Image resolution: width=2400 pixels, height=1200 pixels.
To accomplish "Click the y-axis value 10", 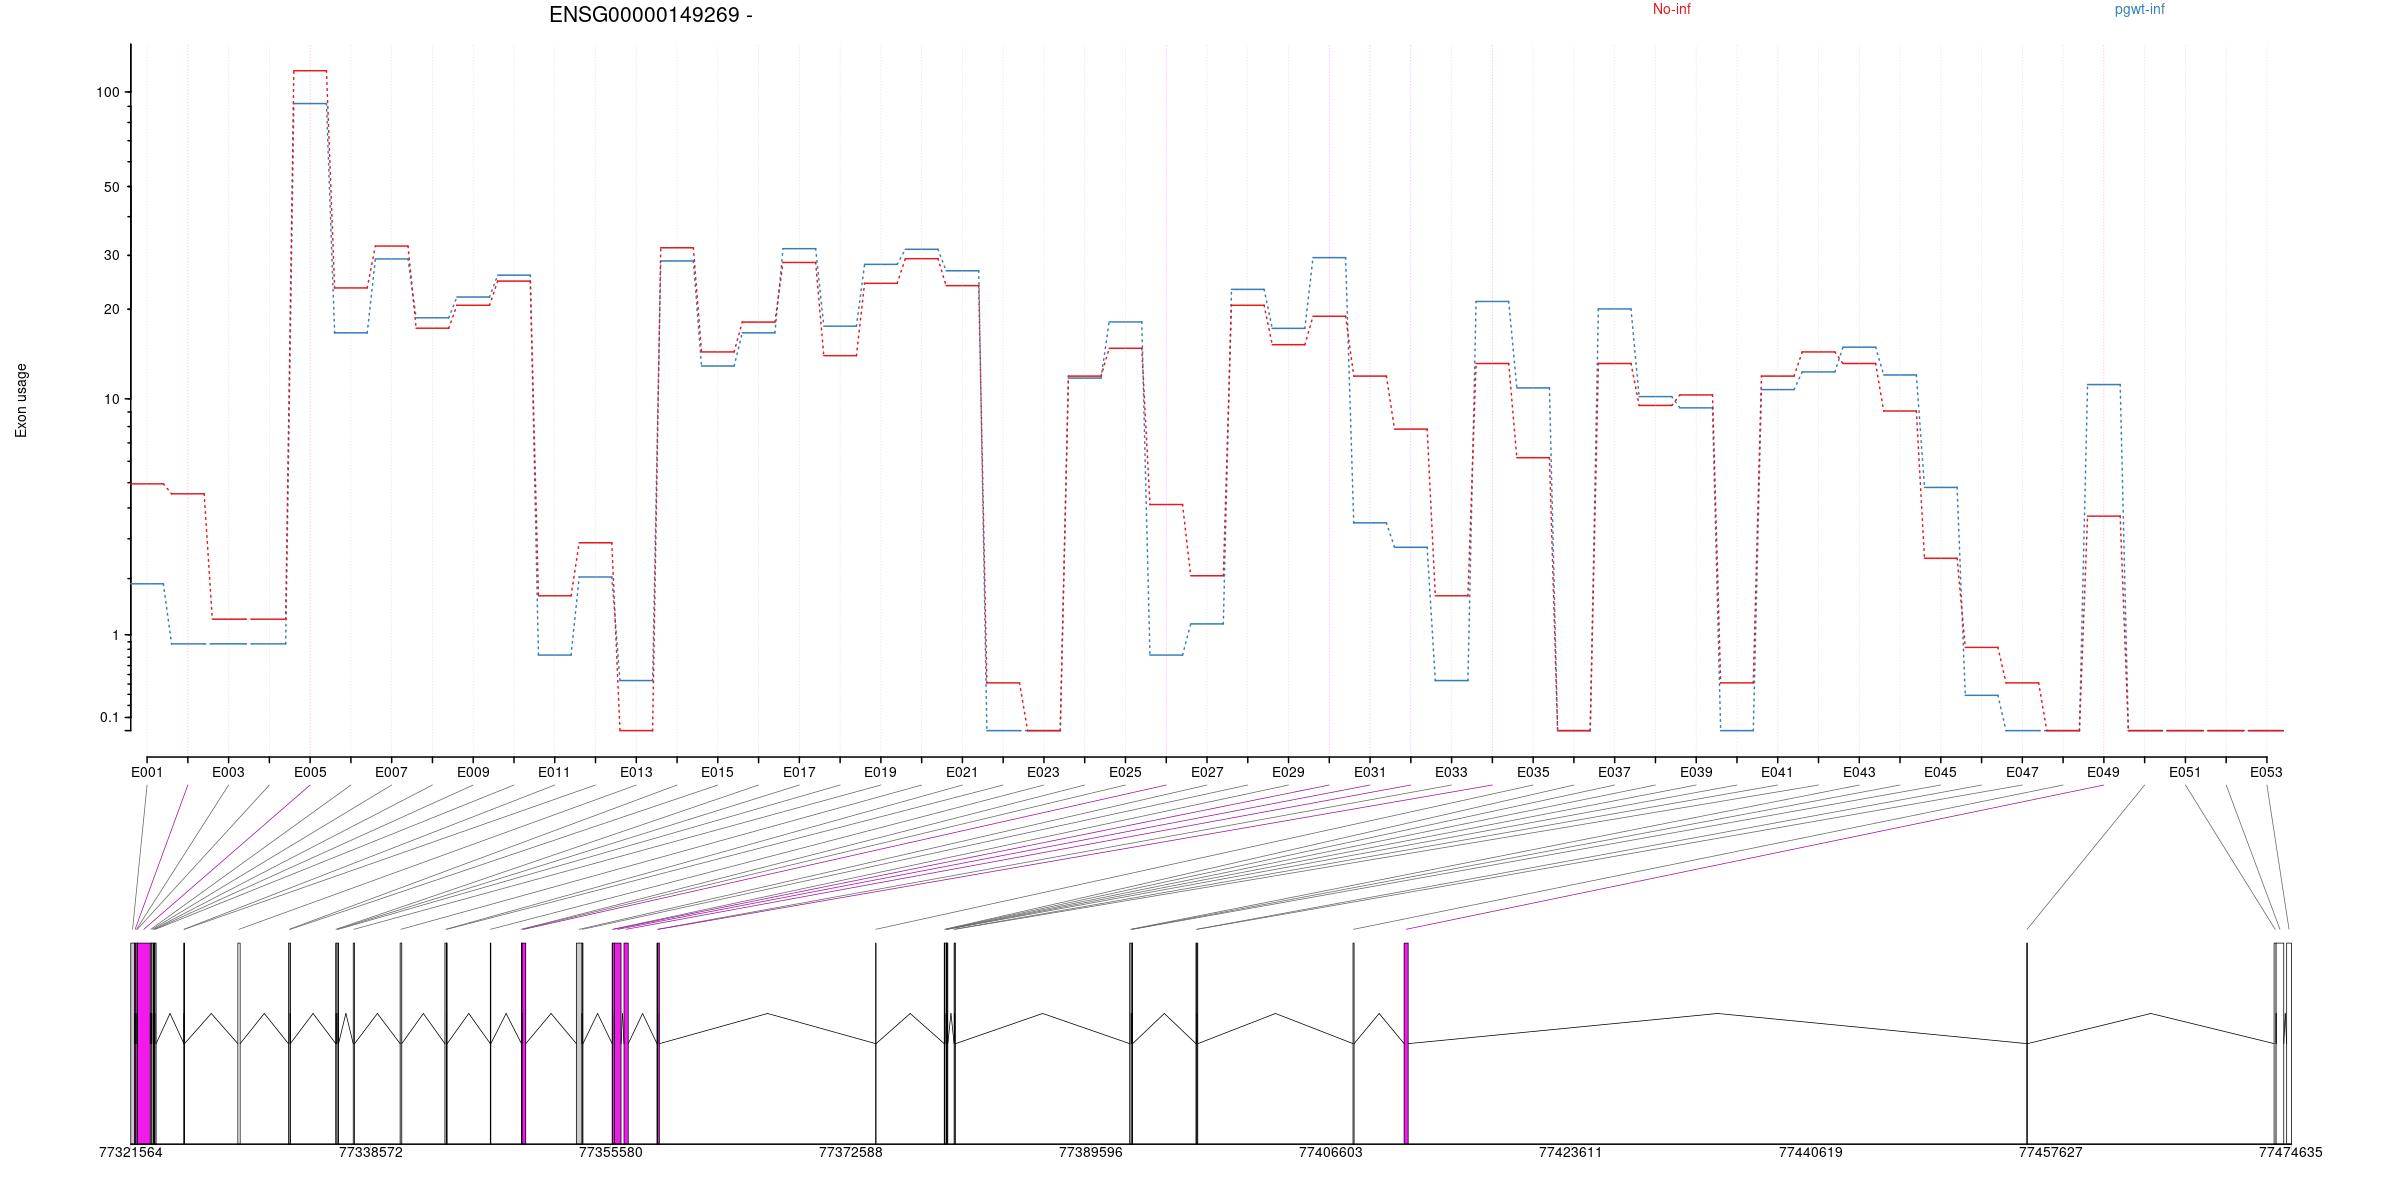I will [x=111, y=399].
